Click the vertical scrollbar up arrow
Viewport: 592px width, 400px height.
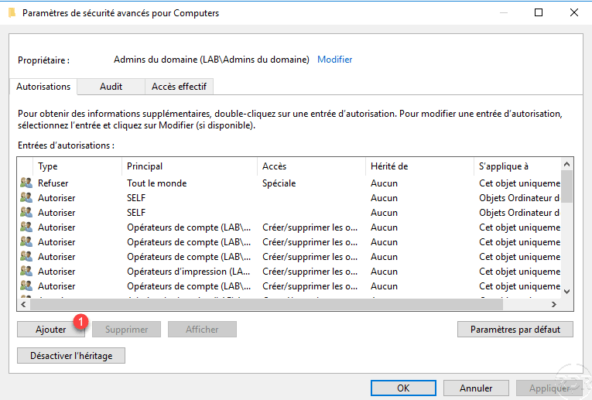tap(566, 164)
